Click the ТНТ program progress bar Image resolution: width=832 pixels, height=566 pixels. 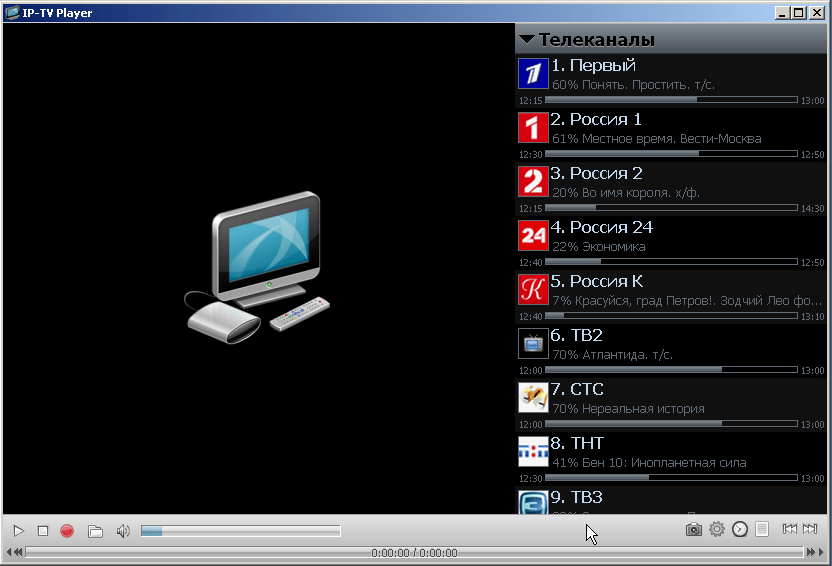point(671,477)
